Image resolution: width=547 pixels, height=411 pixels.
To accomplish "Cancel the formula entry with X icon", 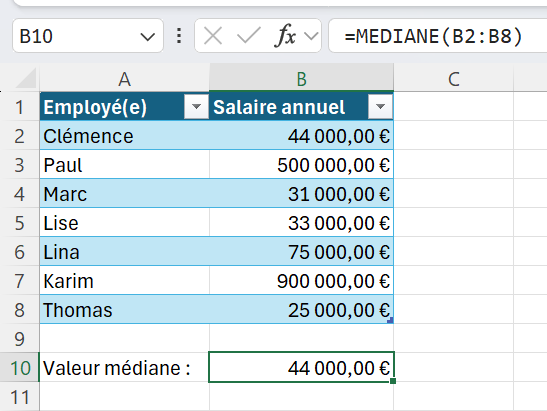I will click(x=213, y=36).
